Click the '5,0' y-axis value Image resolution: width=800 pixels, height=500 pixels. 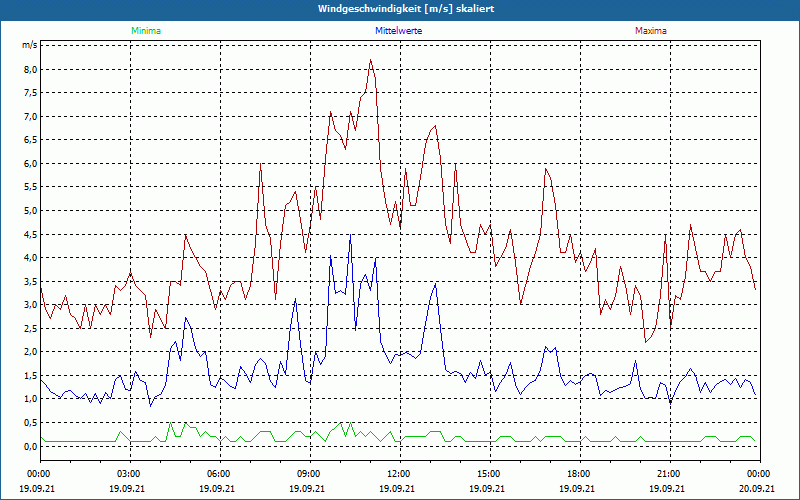click(31, 211)
